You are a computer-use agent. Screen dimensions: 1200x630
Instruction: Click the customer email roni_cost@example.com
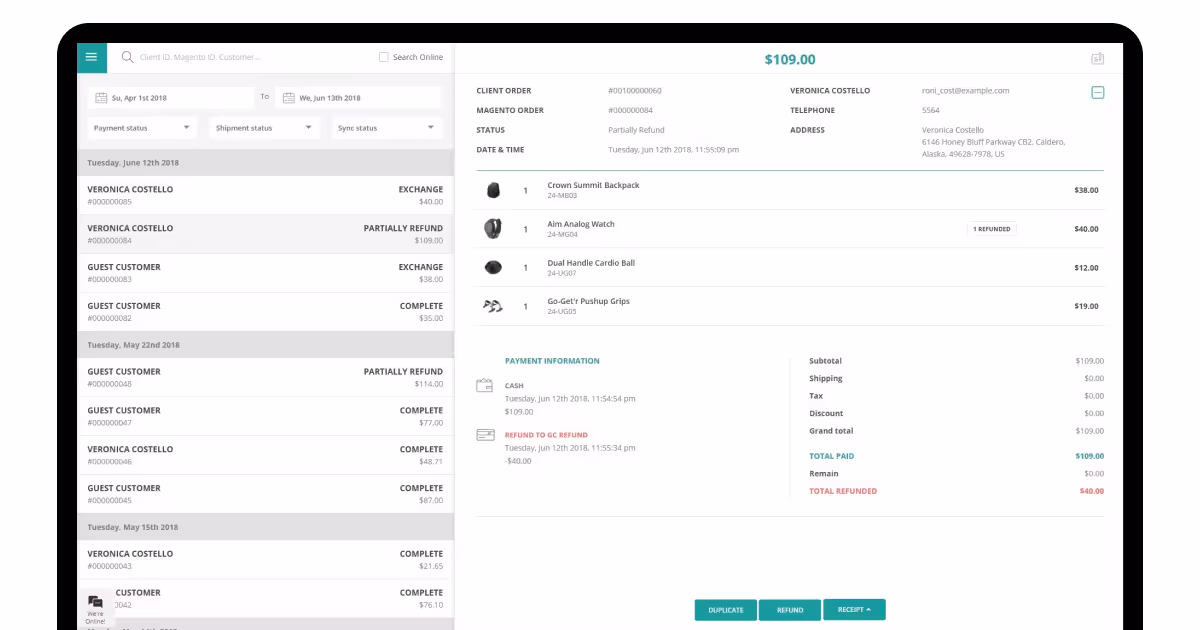point(965,90)
